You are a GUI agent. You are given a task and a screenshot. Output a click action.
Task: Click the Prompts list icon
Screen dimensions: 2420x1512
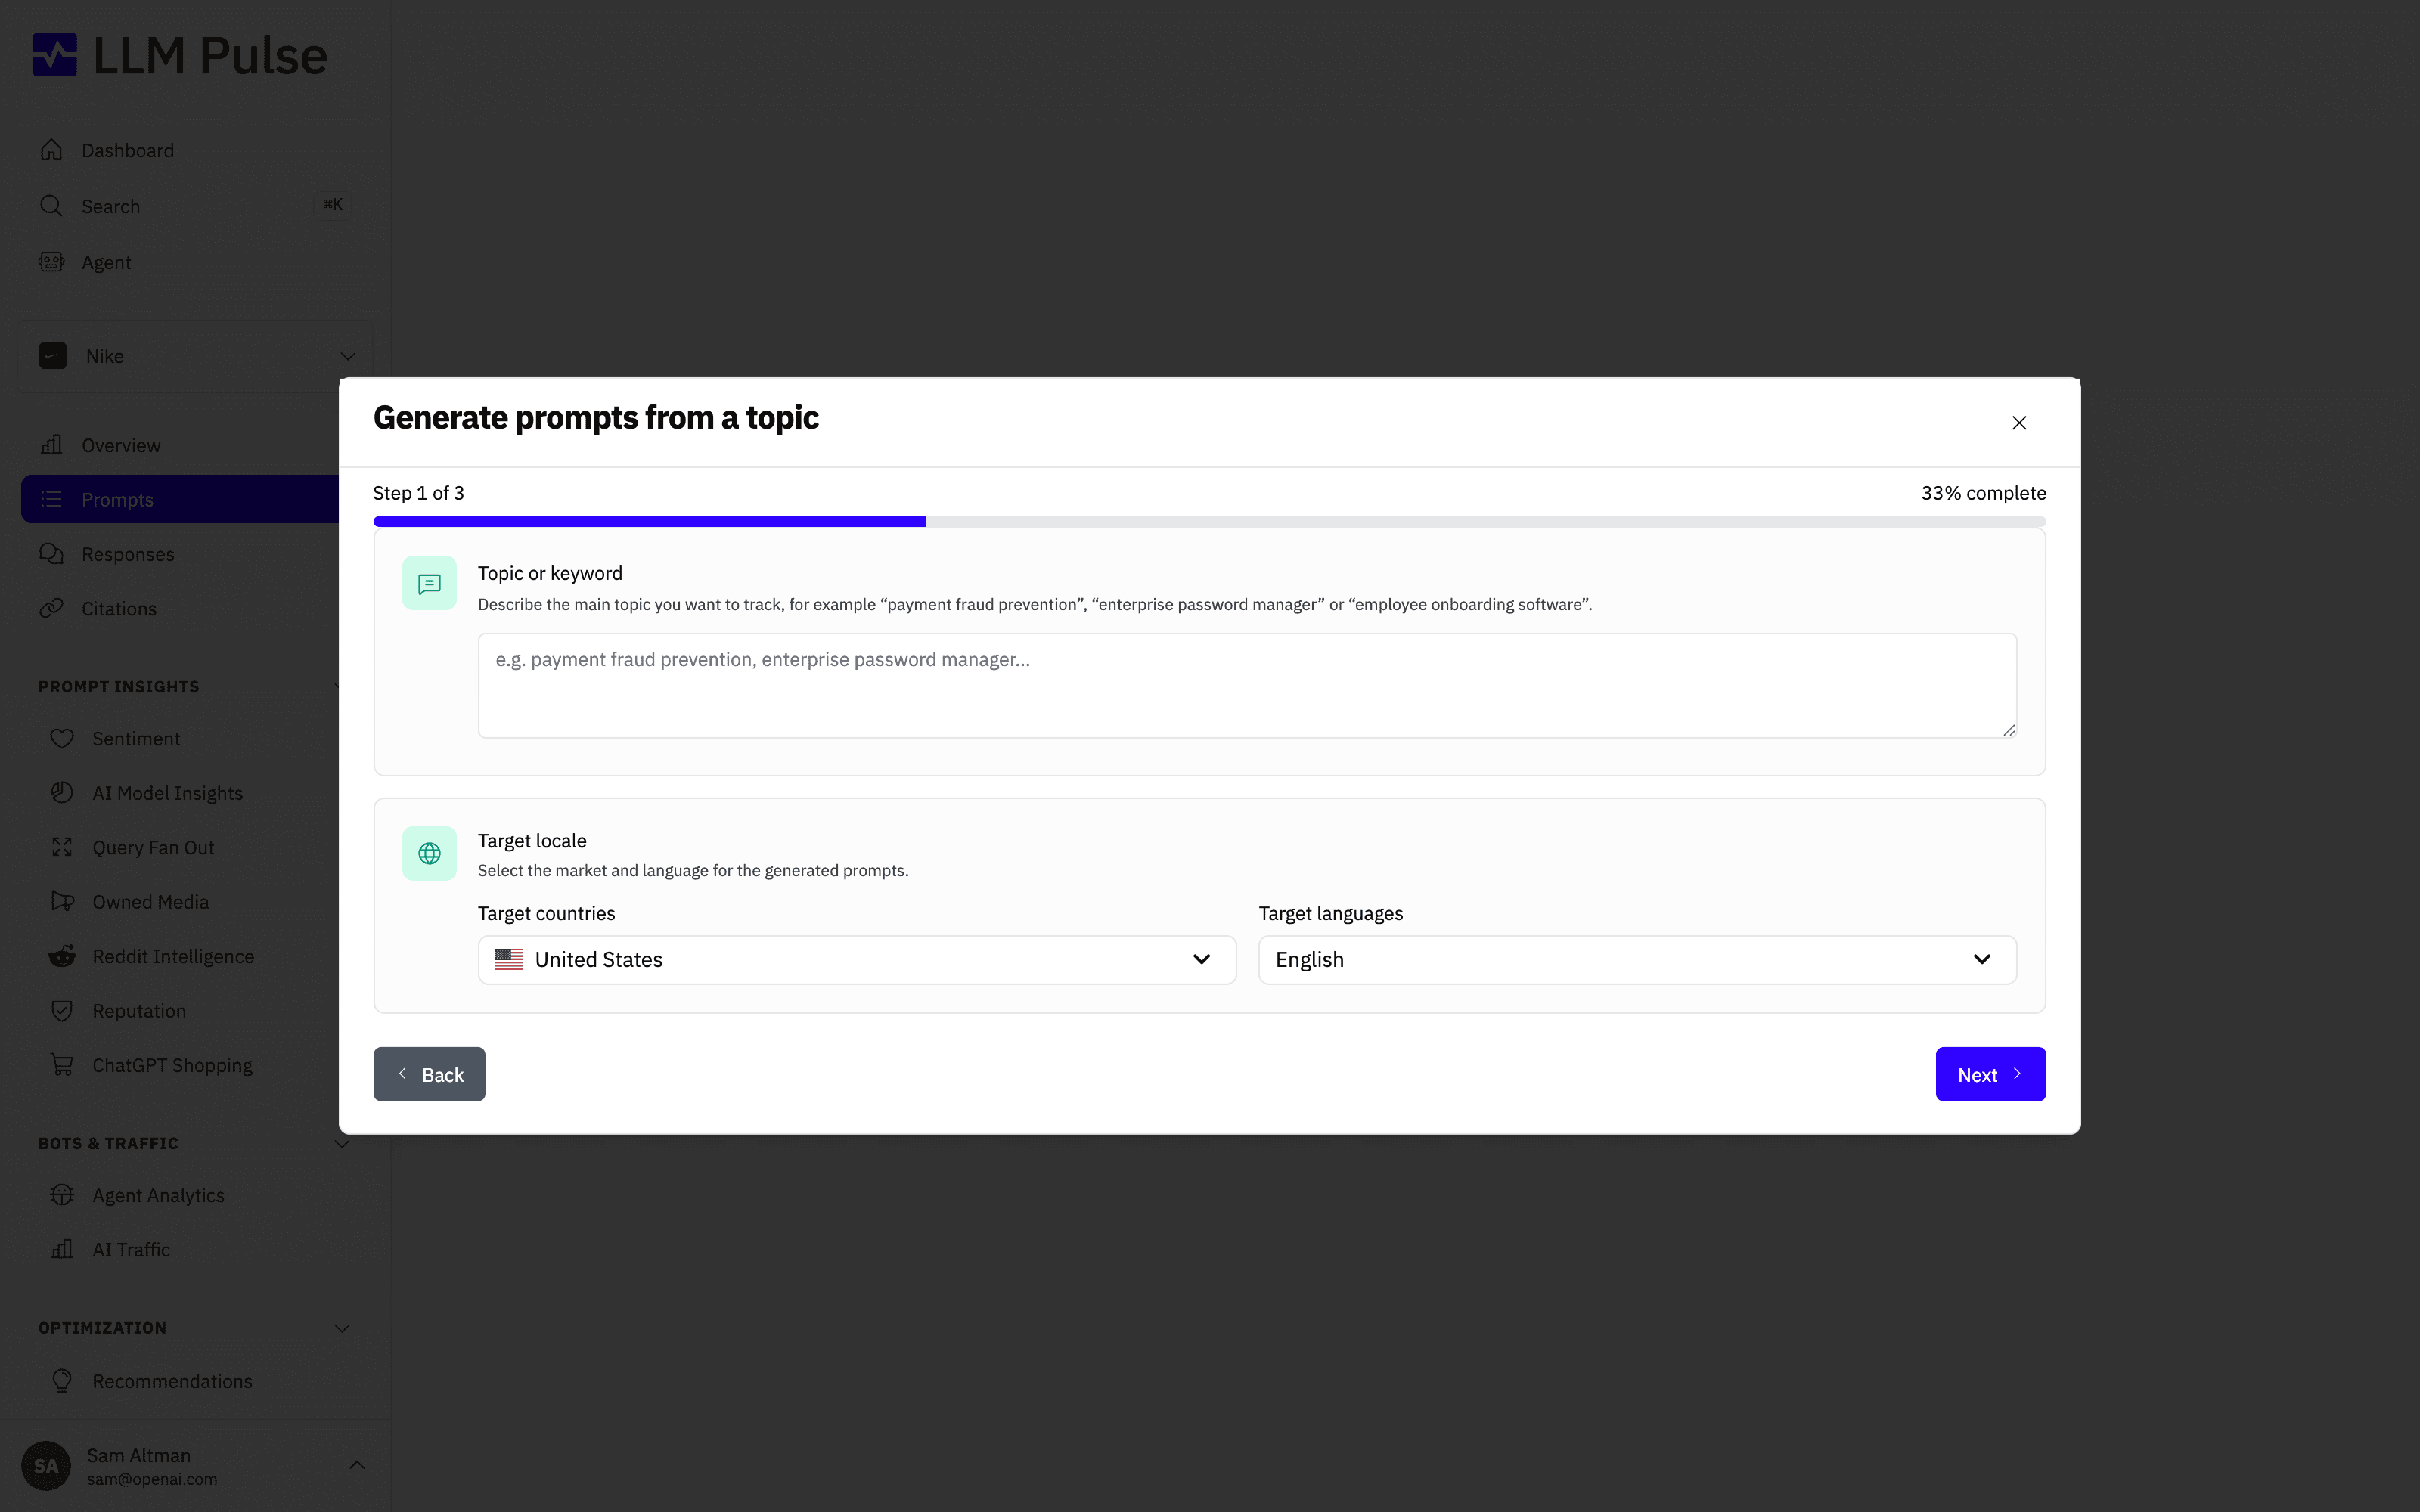[x=52, y=499]
